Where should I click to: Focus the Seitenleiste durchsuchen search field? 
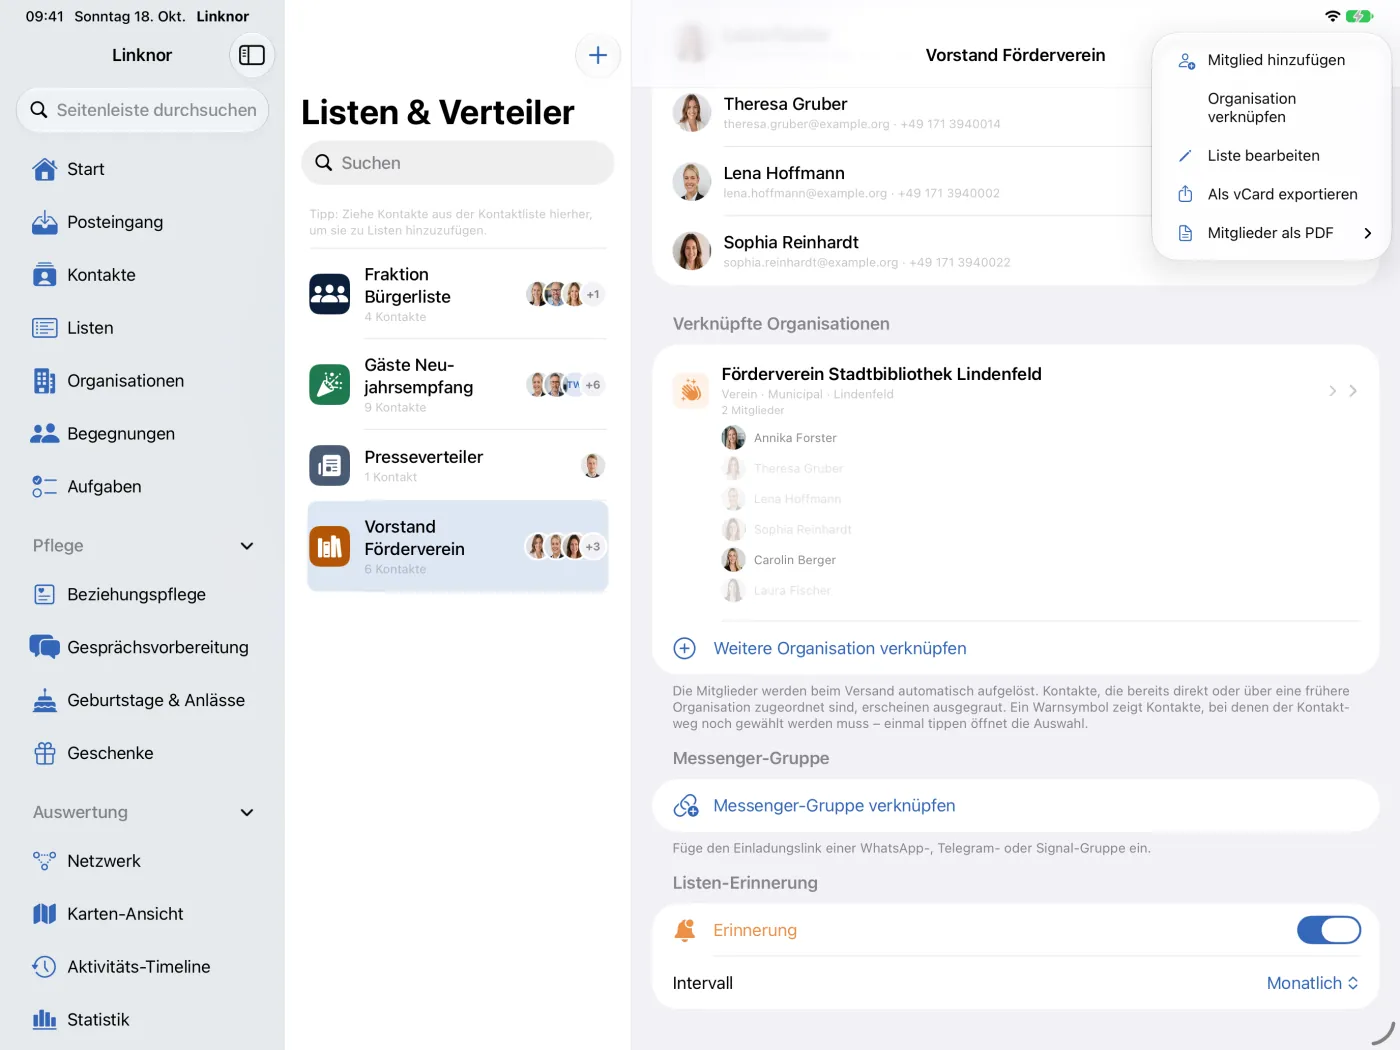142,110
